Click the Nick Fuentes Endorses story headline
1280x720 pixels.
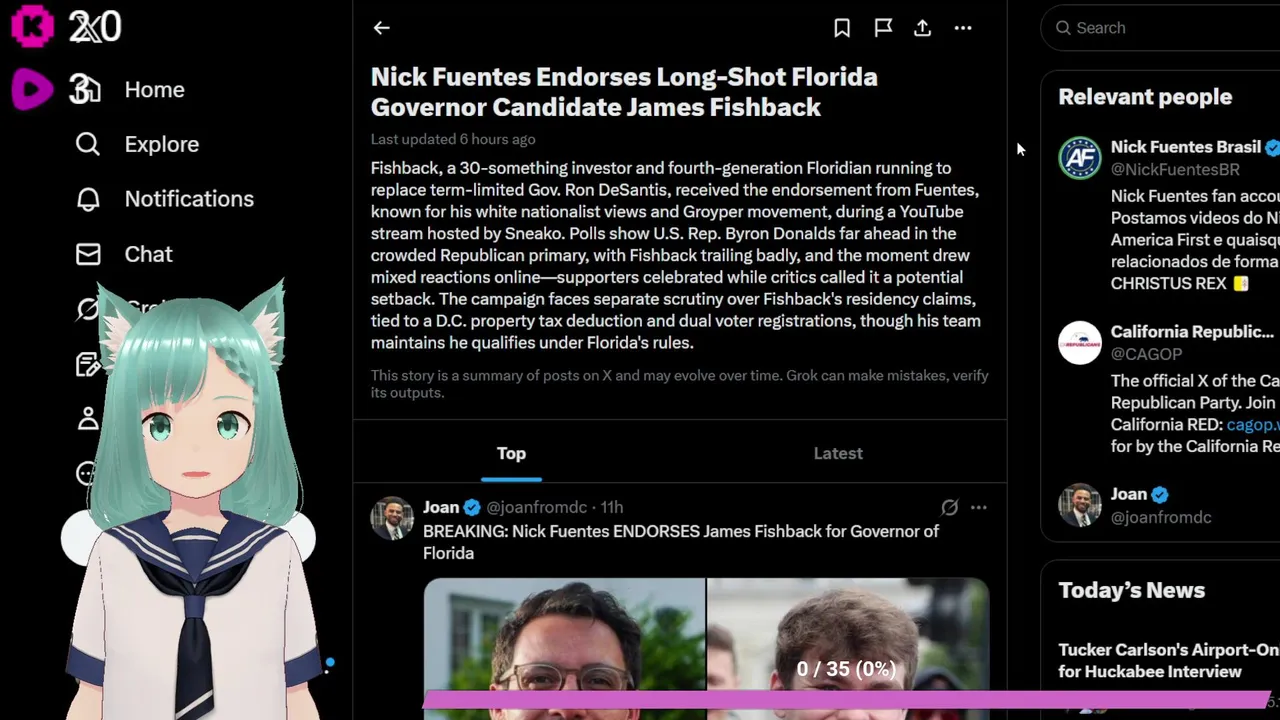[x=624, y=92]
